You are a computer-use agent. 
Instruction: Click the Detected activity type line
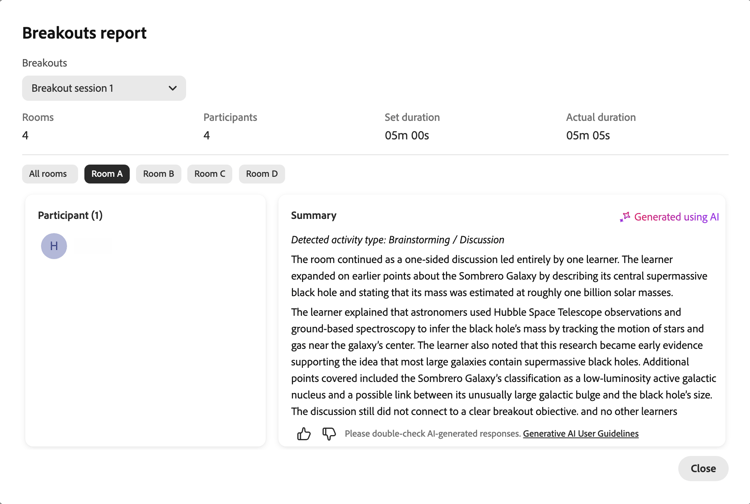(x=397, y=240)
